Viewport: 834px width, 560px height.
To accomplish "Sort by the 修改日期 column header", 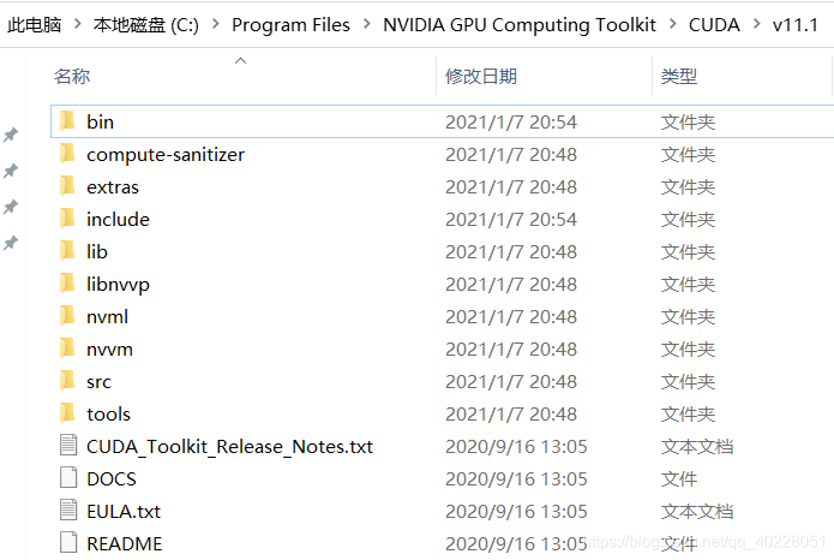I will tap(481, 76).
